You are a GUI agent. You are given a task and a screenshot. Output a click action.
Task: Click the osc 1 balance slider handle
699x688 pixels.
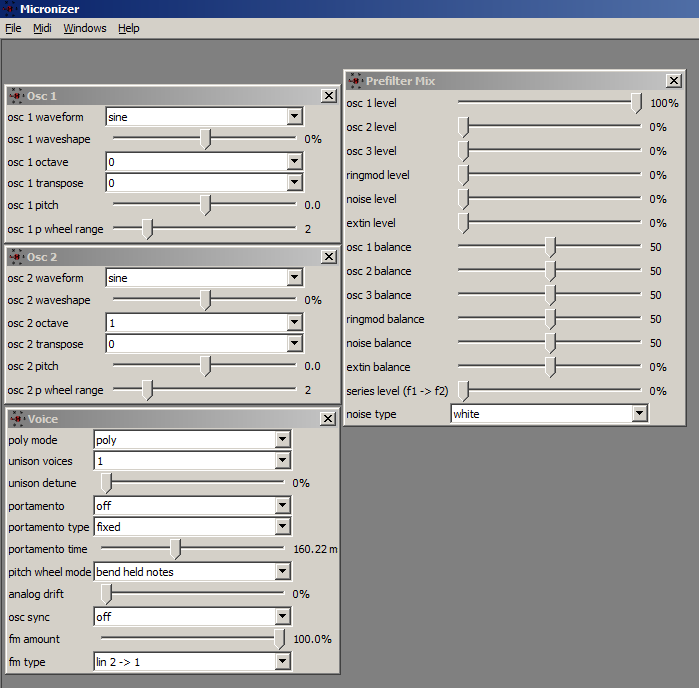point(551,247)
